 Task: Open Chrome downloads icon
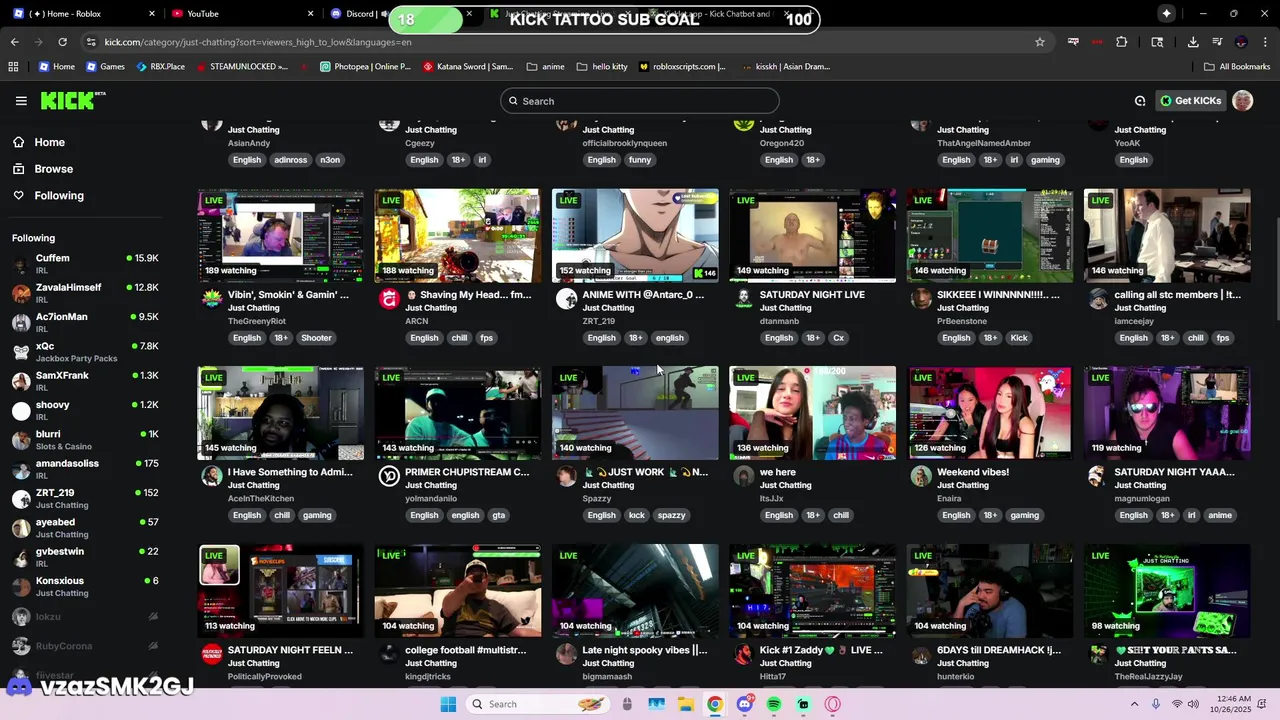tap(1193, 42)
